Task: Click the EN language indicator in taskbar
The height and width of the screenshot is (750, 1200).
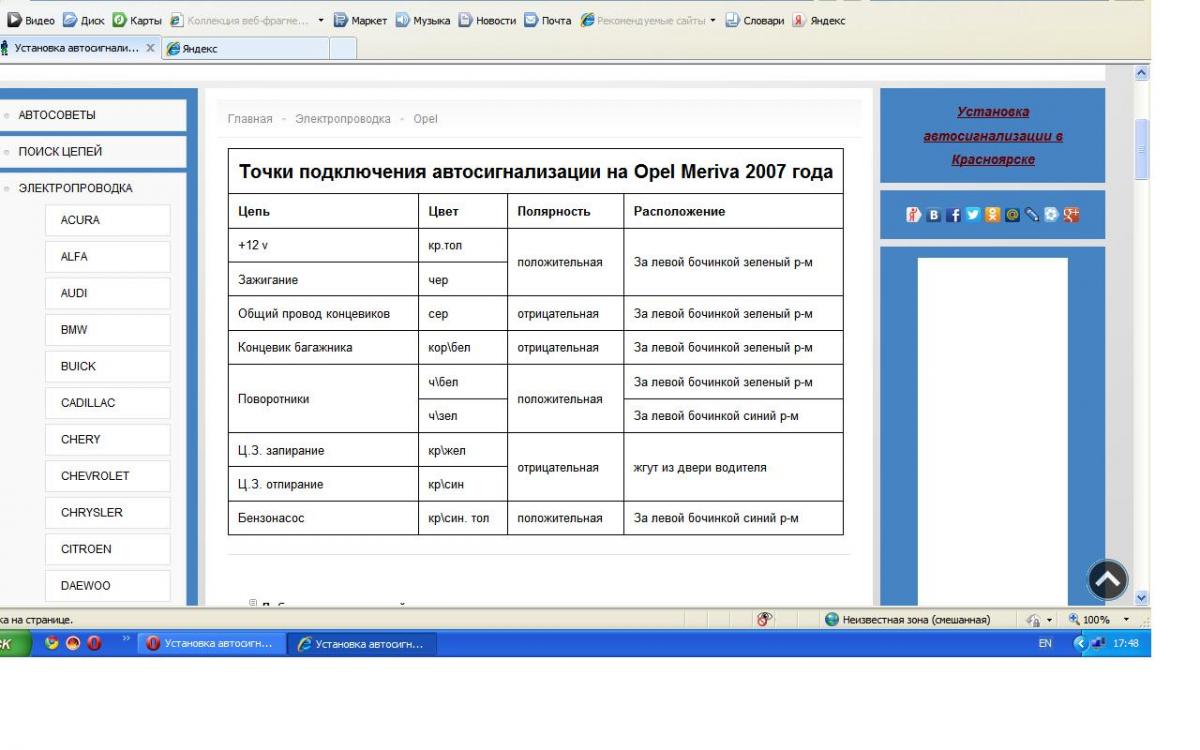Action: tap(1045, 643)
